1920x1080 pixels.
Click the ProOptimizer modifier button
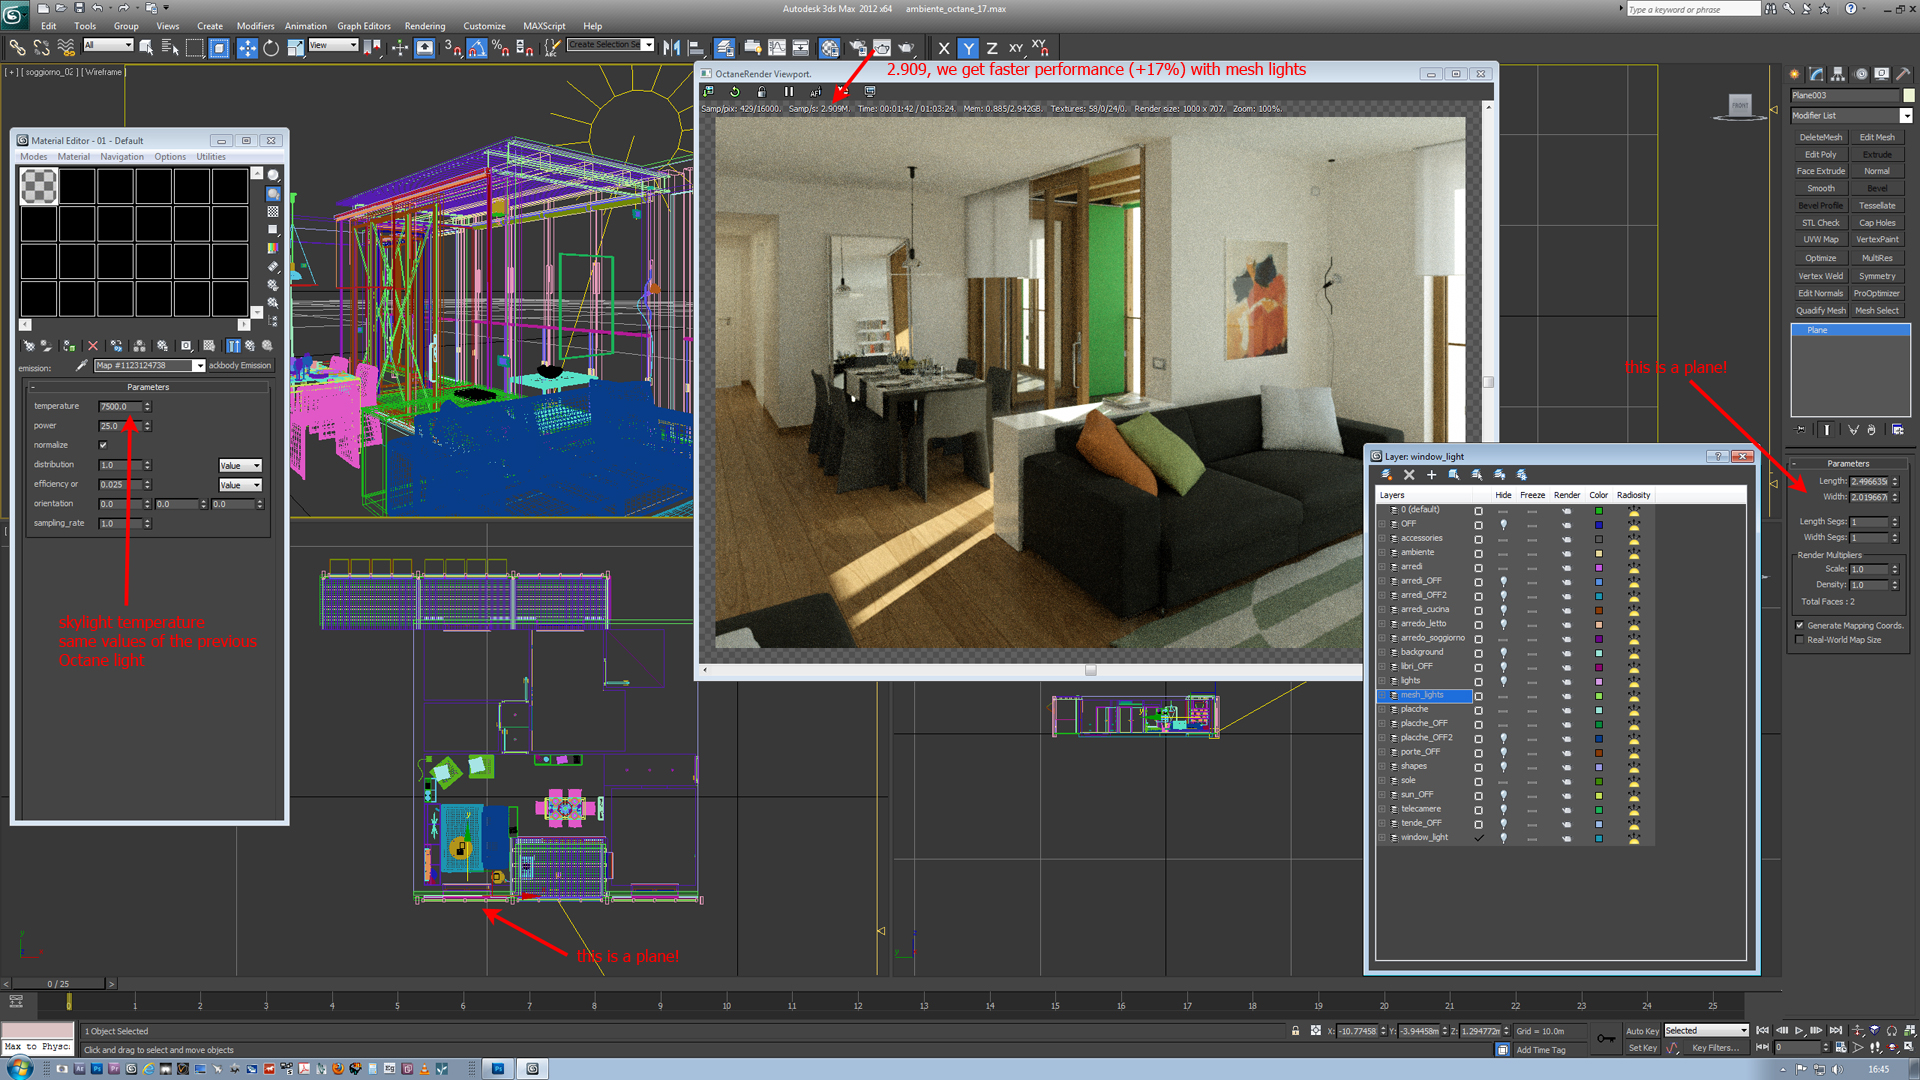(x=1876, y=294)
